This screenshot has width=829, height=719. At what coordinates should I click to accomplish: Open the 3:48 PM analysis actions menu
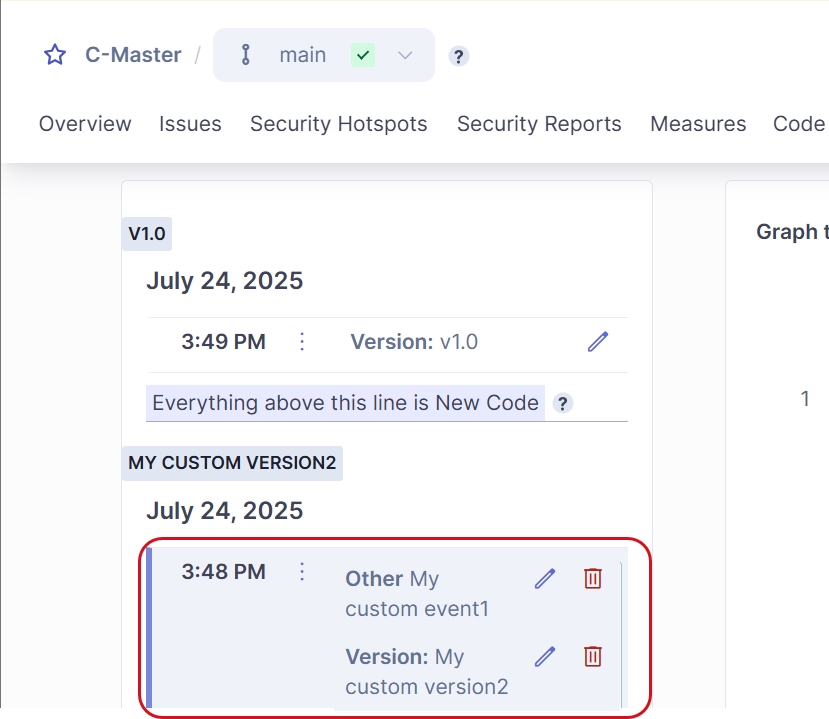302,572
